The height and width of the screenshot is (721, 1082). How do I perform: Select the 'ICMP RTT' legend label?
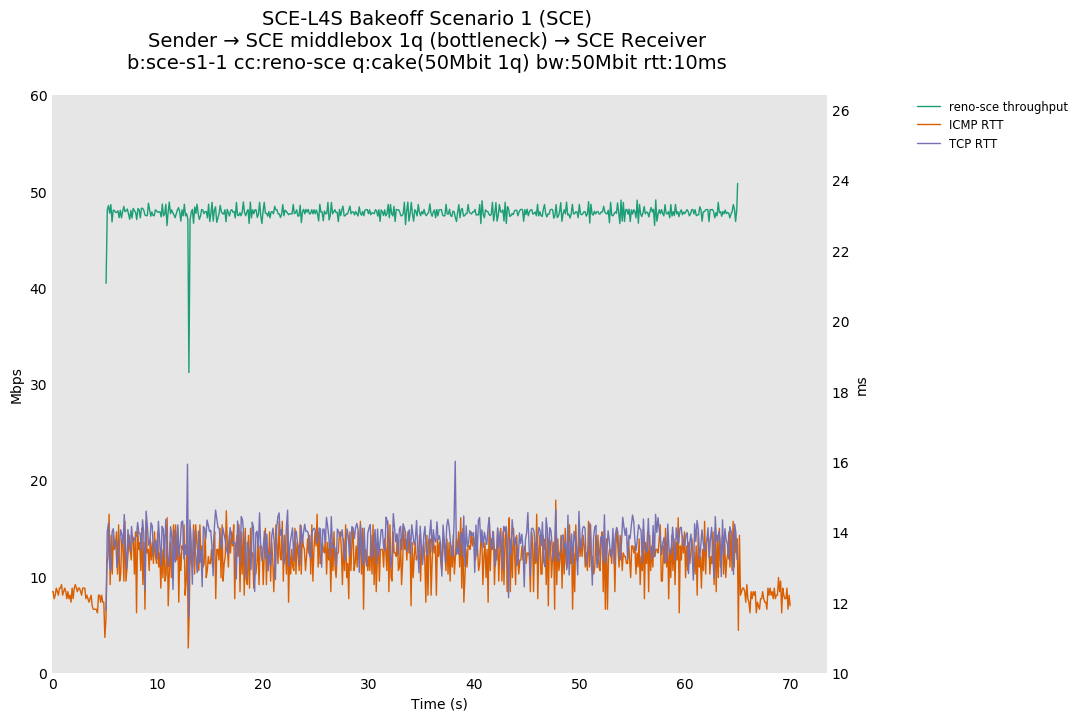pos(975,125)
